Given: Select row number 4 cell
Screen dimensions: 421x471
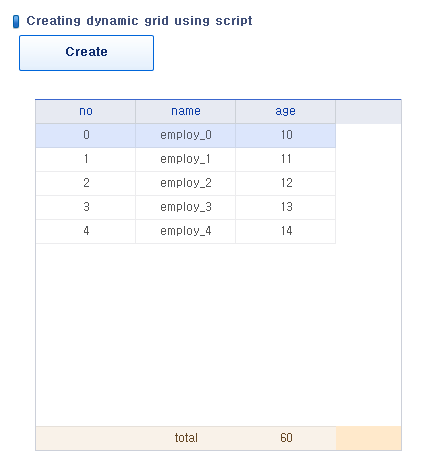Looking at the screenshot, I should 85,231.
